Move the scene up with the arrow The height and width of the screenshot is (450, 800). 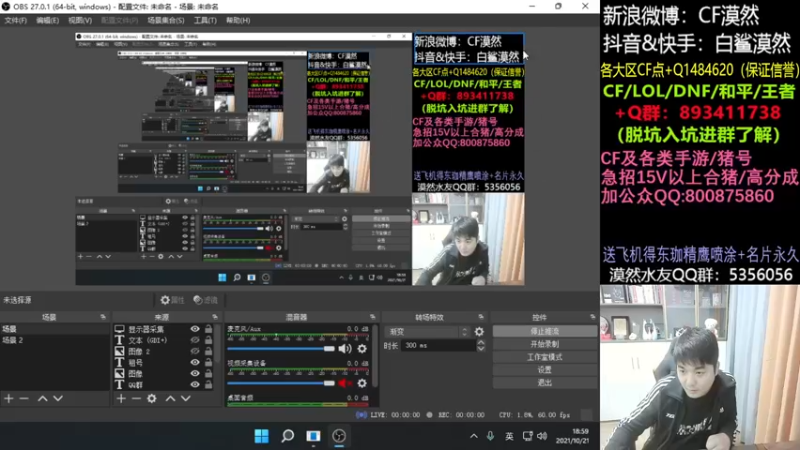42,398
